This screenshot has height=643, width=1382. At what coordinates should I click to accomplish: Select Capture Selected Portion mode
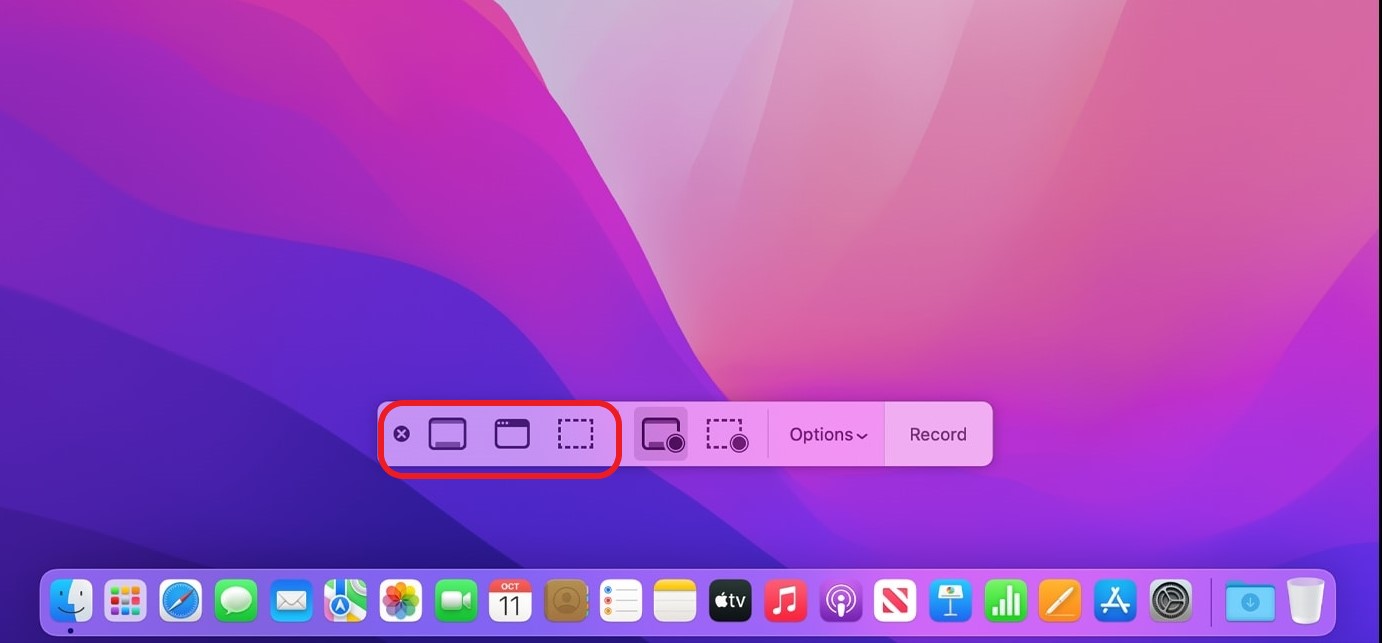point(575,434)
